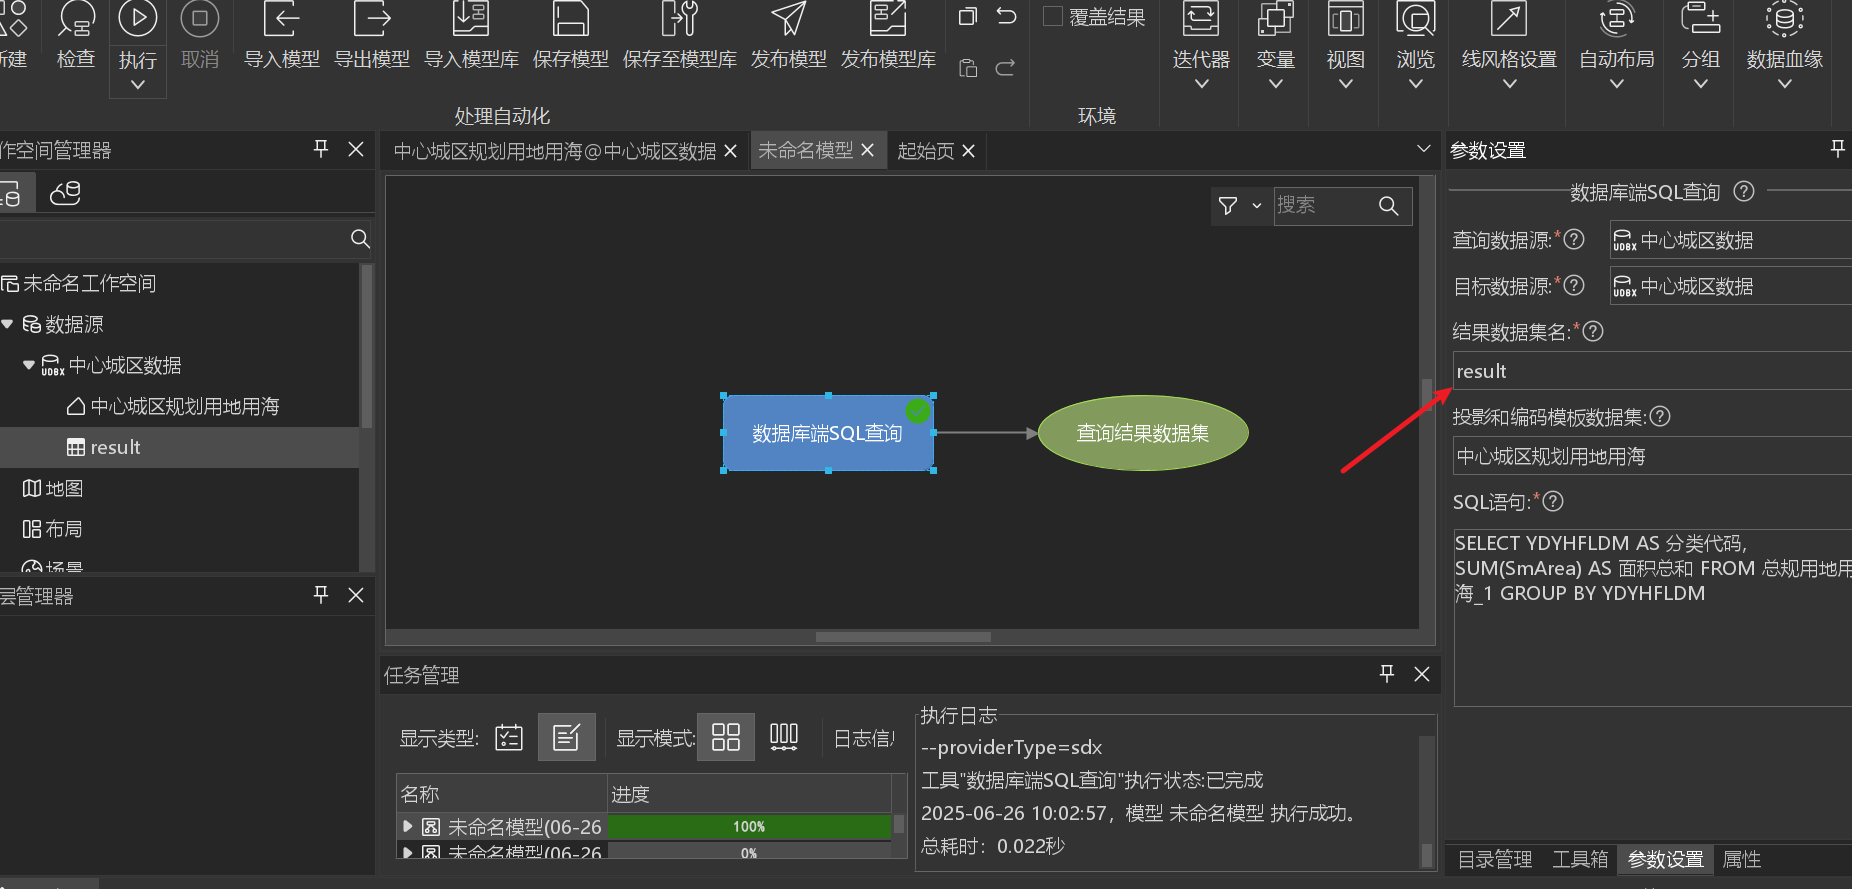Switch to 中心城区规划用地用海@中心城区数据 tab
Viewport: 1852px width, 889px height.
click(555, 151)
